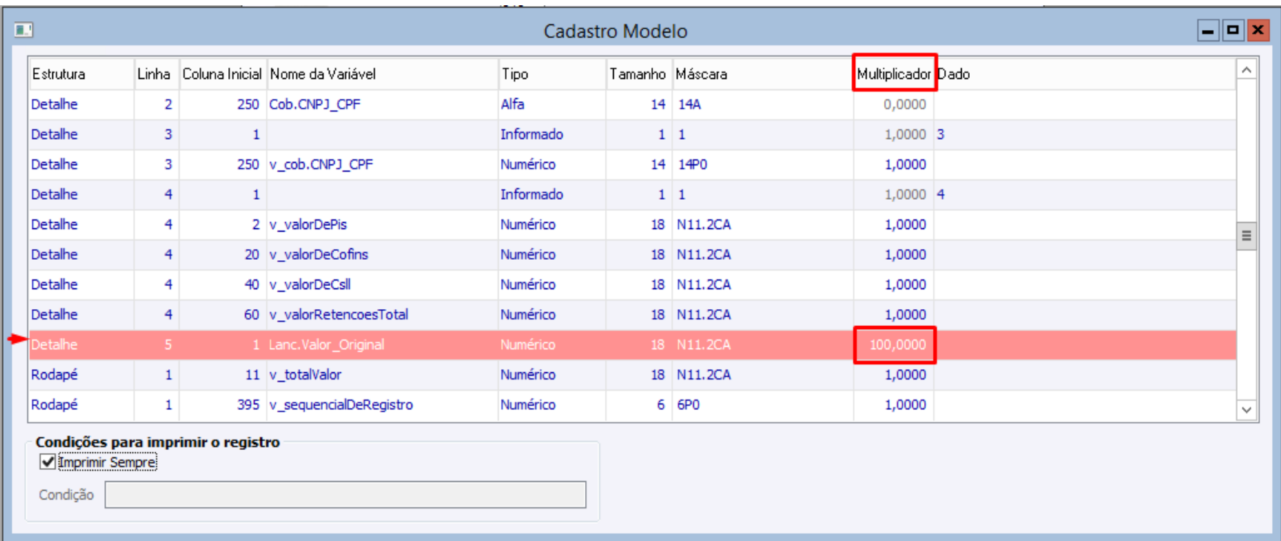Image resolution: width=1281 pixels, height=541 pixels.
Task: Click the scrollbar down arrow
Action: point(1246,409)
